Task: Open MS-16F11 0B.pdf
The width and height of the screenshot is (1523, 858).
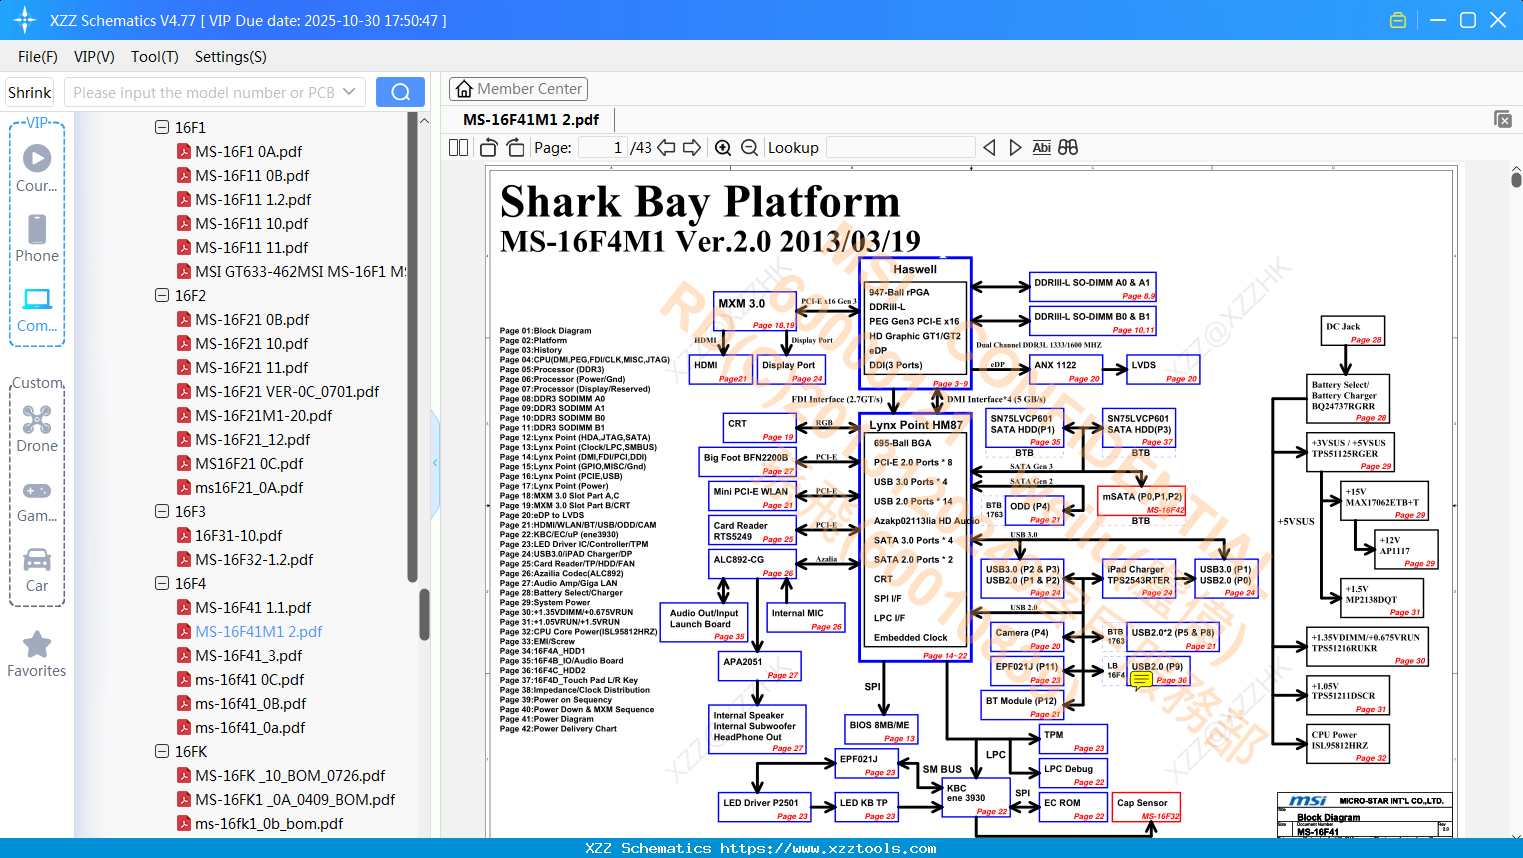Action: [252, 175]
